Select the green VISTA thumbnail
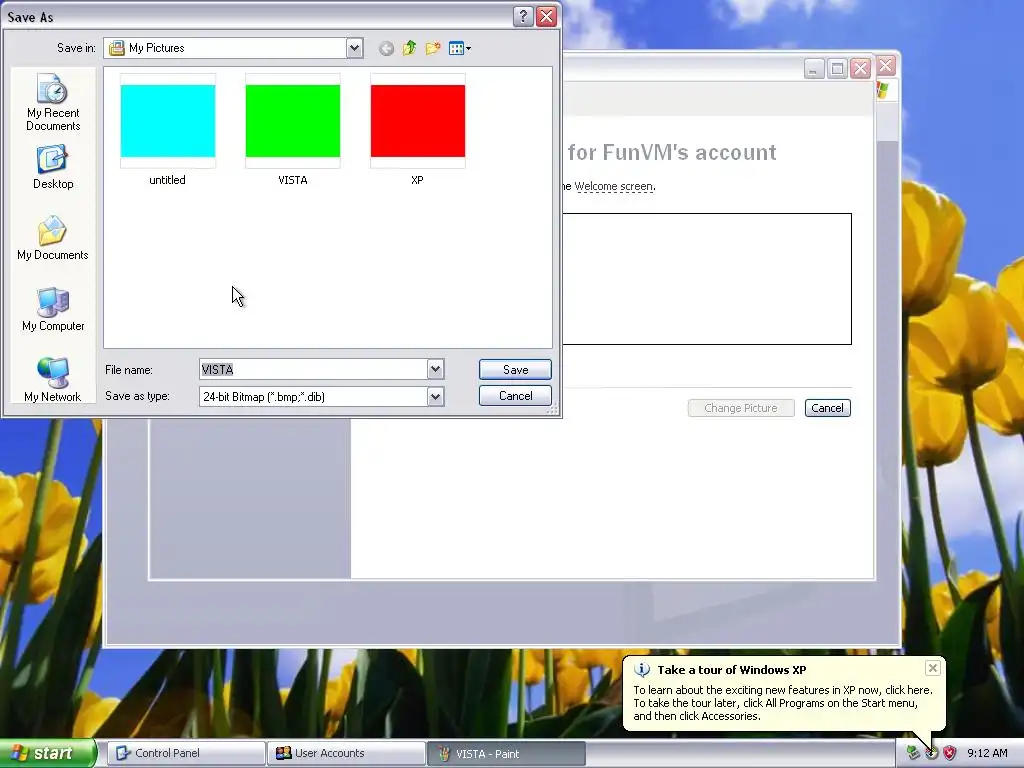 (293, 121)
